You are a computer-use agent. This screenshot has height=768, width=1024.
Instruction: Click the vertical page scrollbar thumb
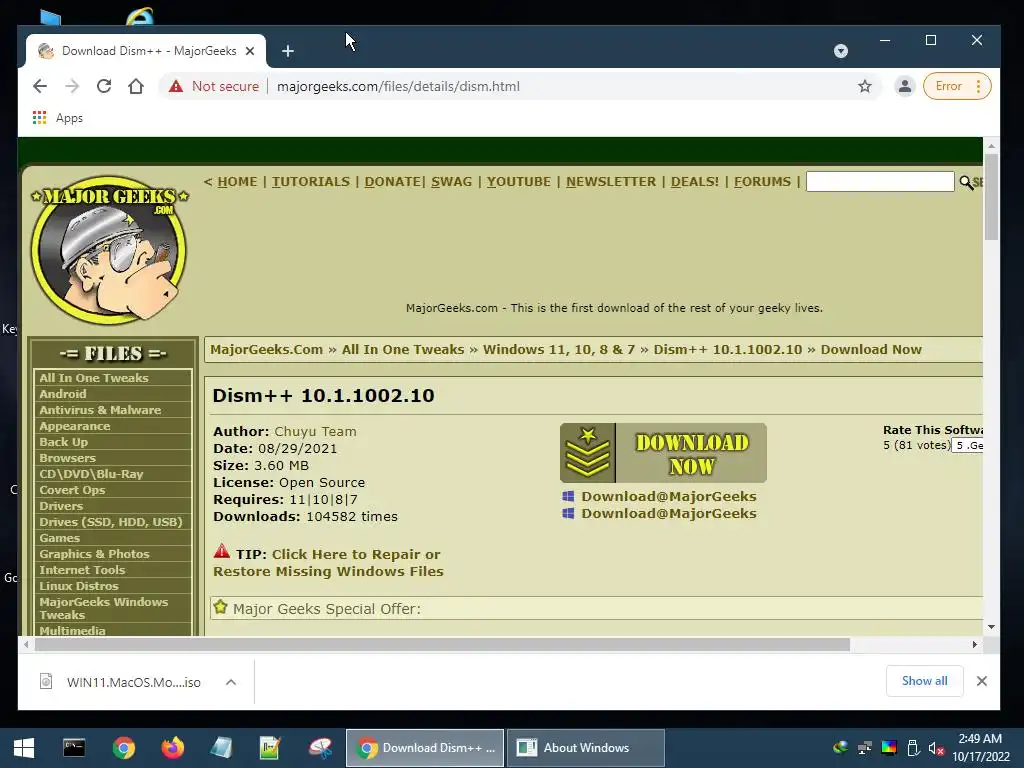[x=991, y=197]
